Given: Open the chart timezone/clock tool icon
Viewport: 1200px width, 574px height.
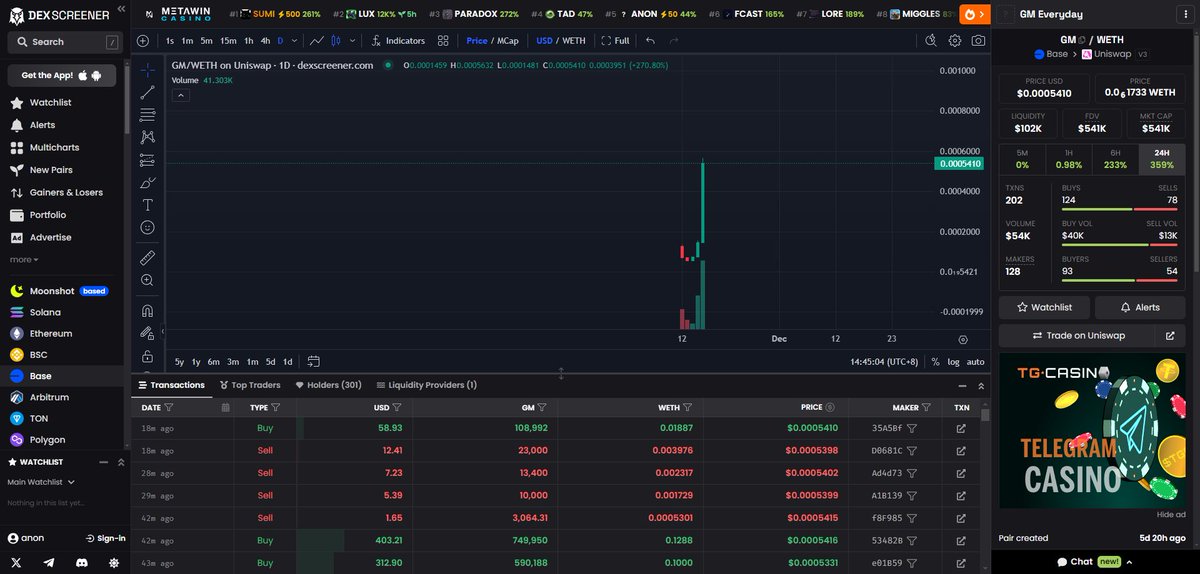Looking at the screenshot, I should coord(931,41).
